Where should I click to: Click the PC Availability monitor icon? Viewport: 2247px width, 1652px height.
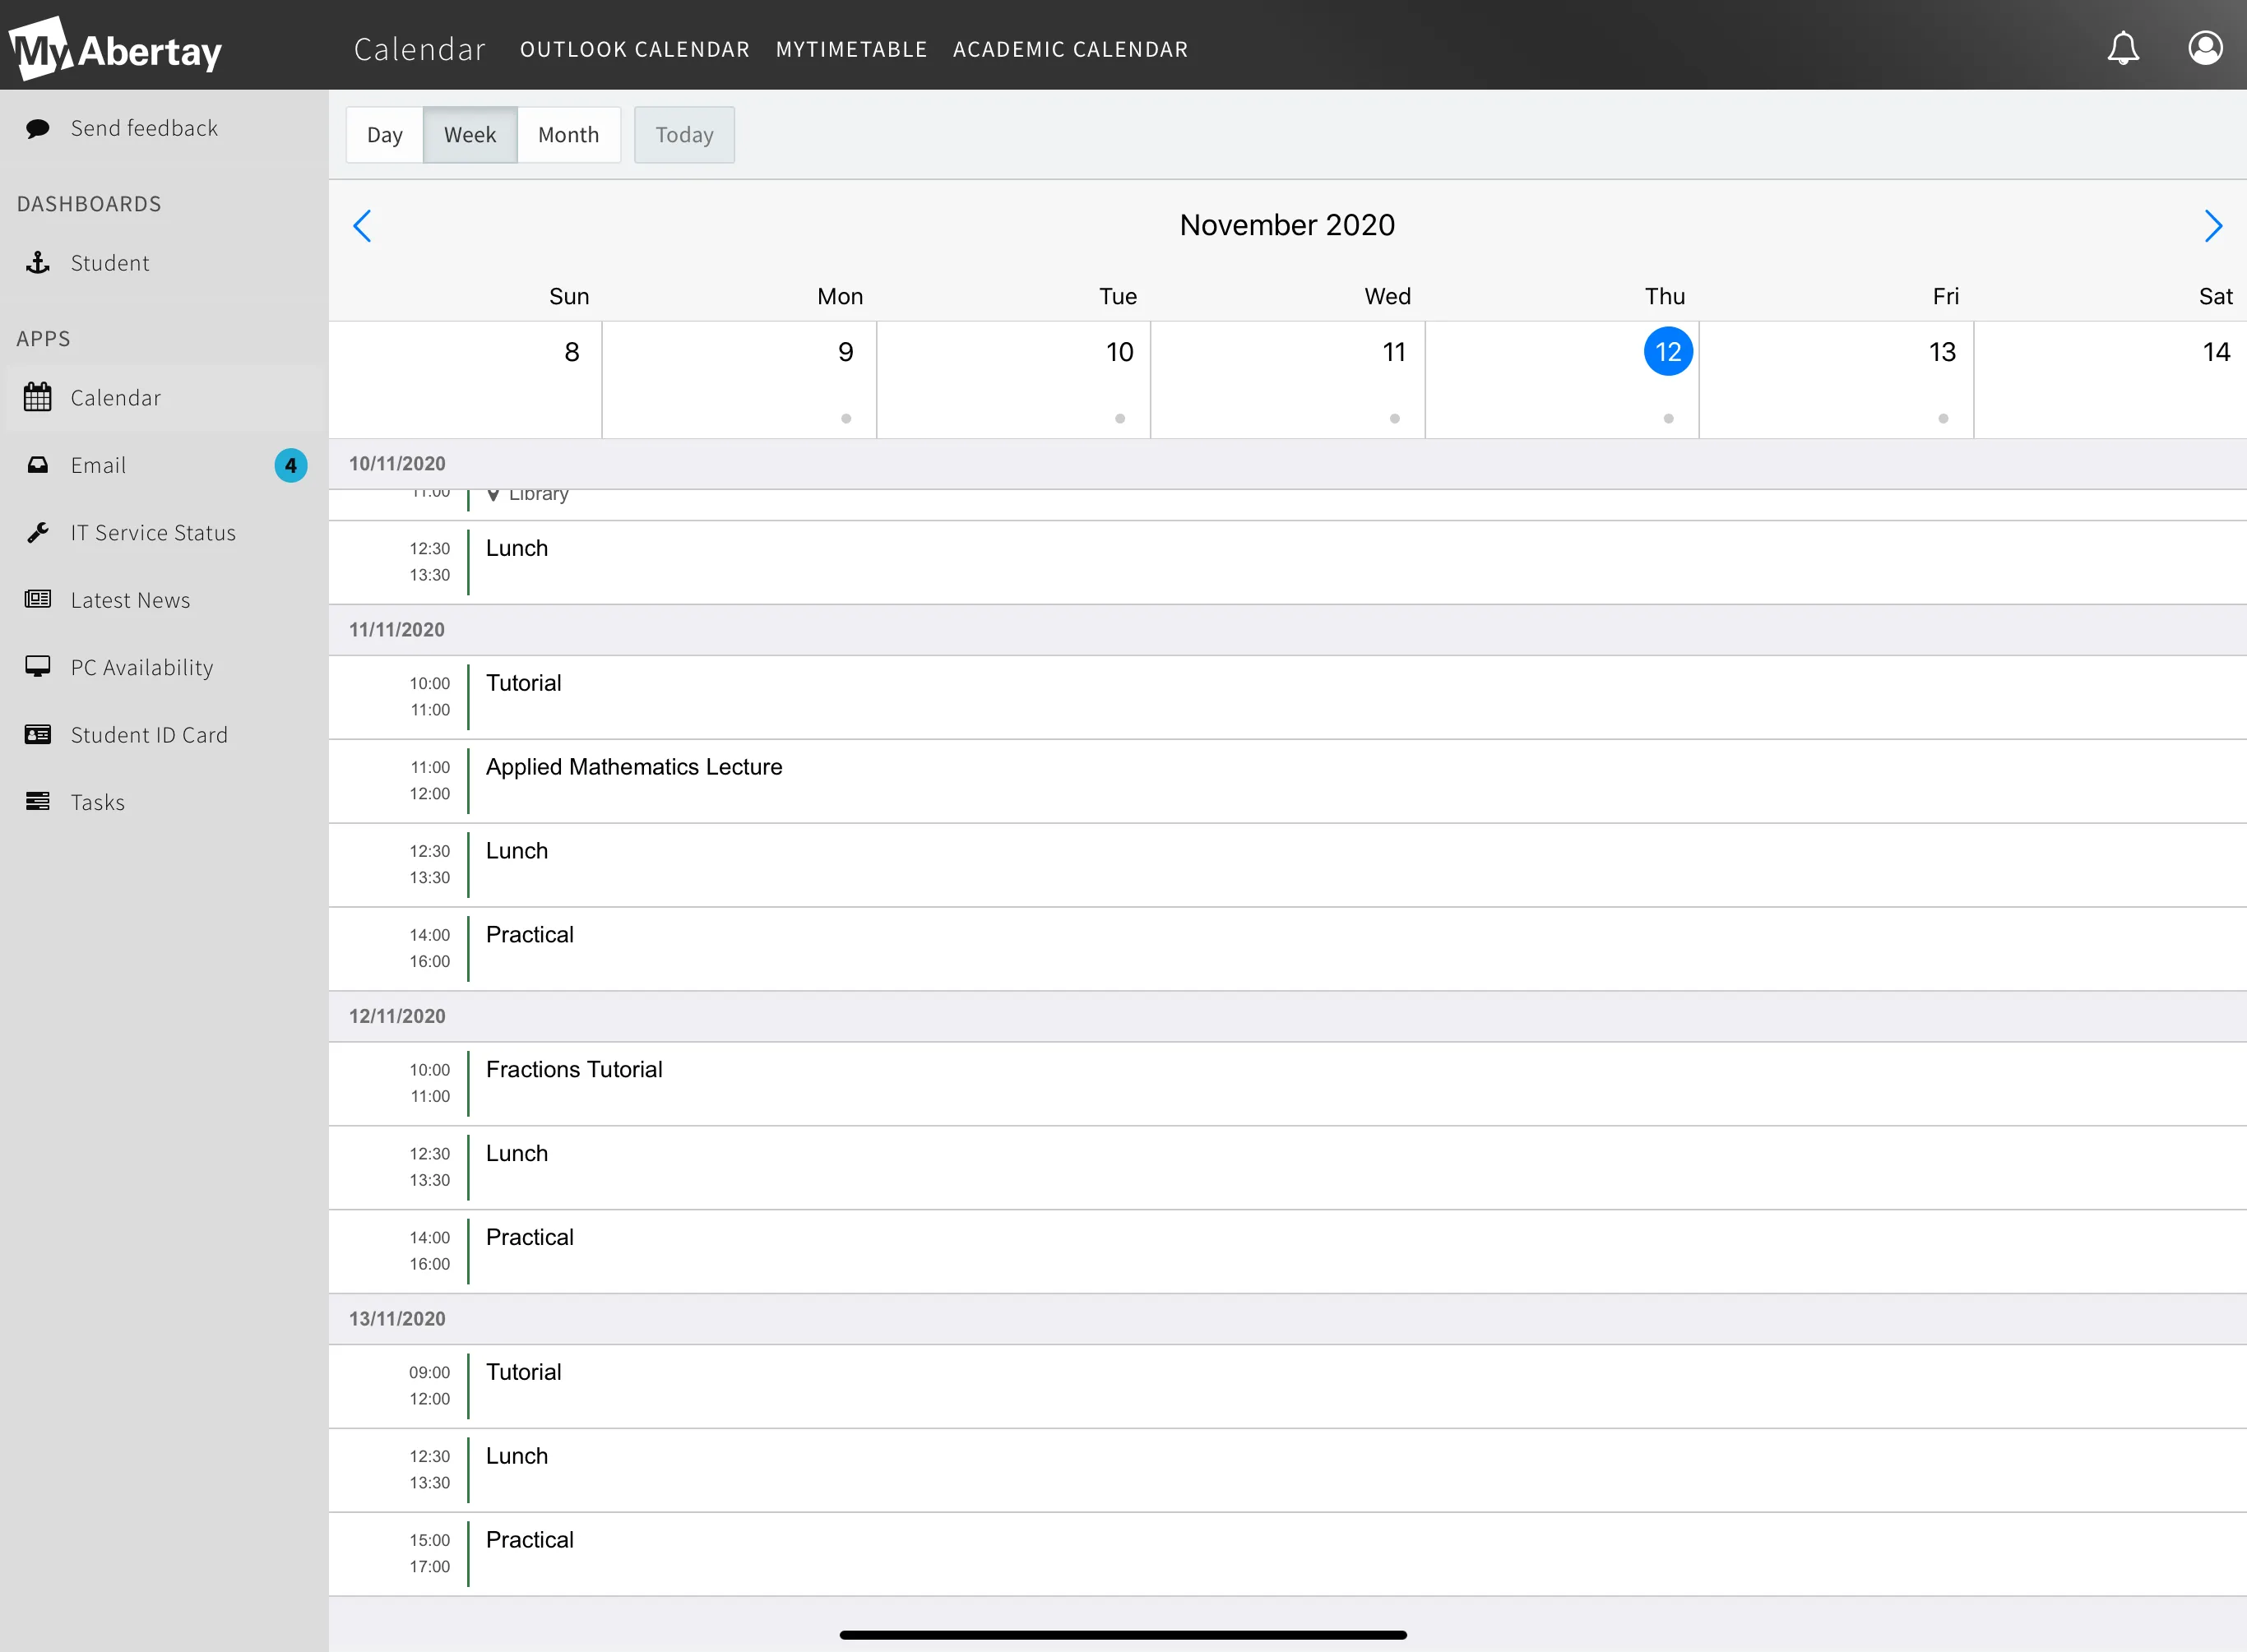38,666
